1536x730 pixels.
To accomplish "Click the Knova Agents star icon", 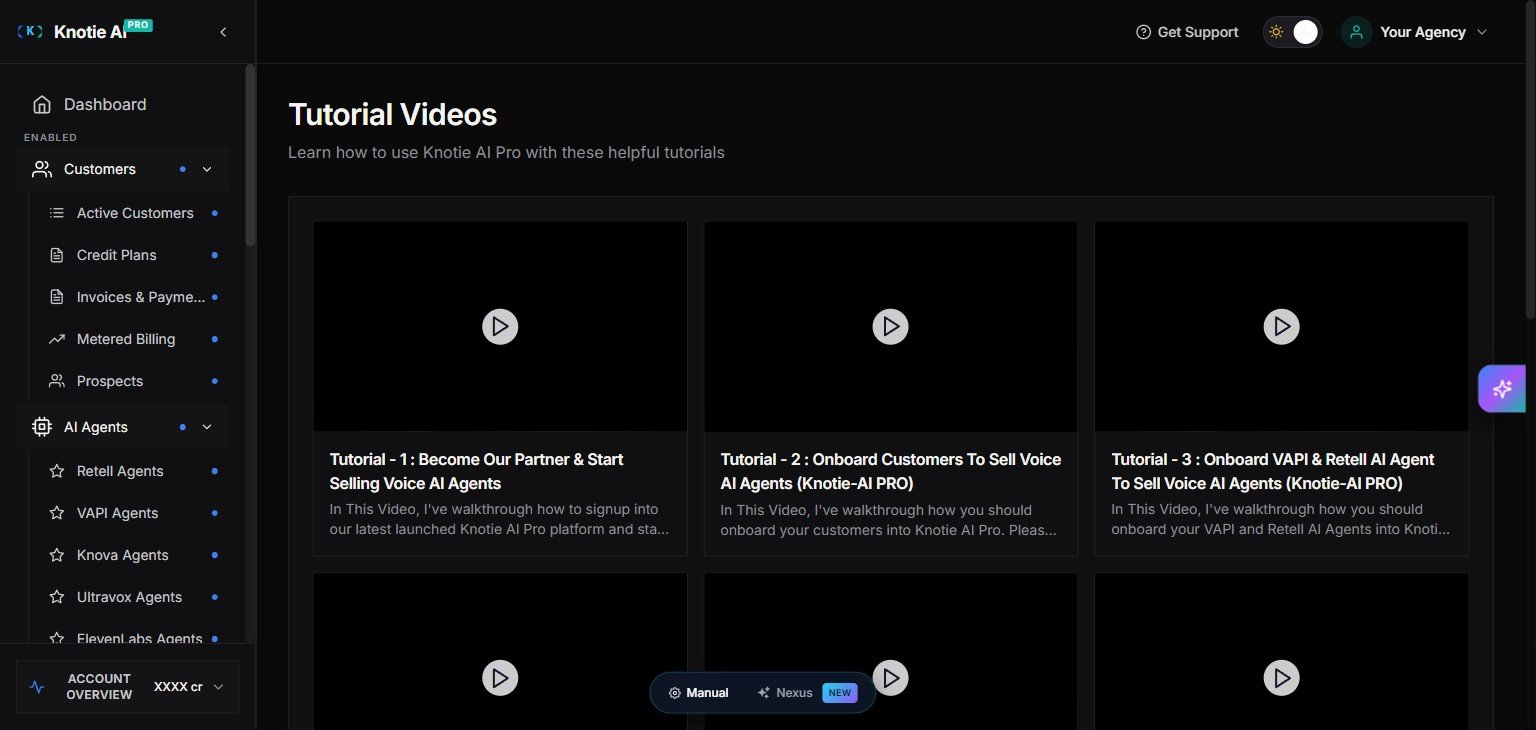I will [x=57, y=555].
